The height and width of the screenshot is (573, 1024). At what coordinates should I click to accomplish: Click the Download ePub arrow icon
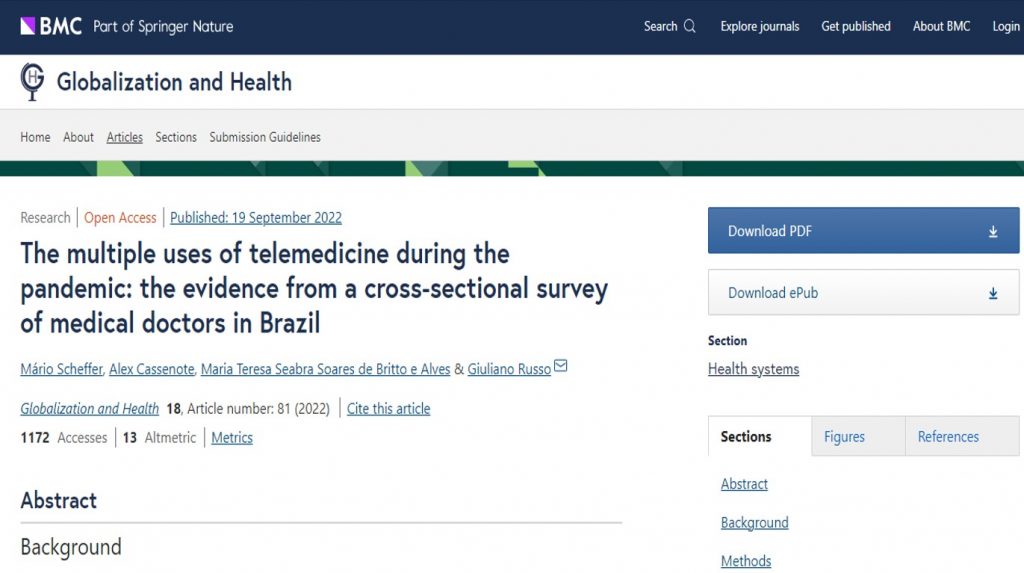(x=993, y=293)
